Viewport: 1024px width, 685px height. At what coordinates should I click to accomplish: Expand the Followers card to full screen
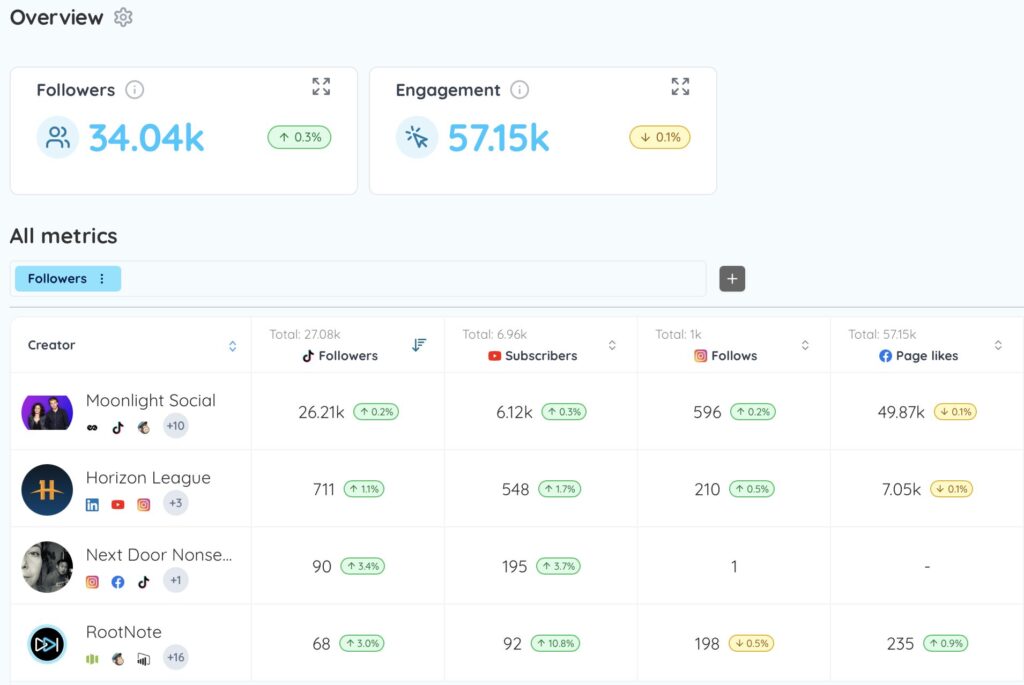(x=321, y=86)
